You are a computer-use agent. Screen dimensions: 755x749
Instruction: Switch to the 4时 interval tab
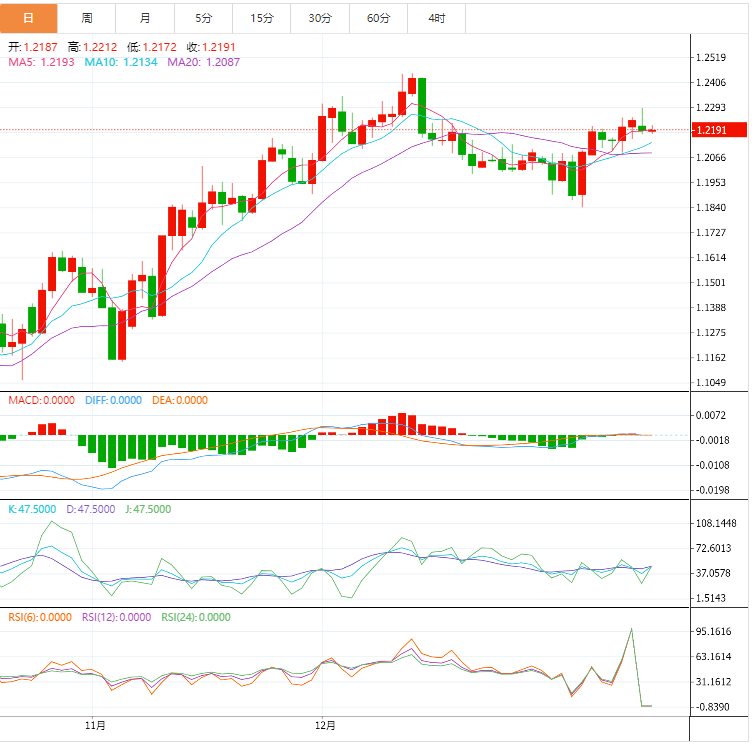point(437,18)
